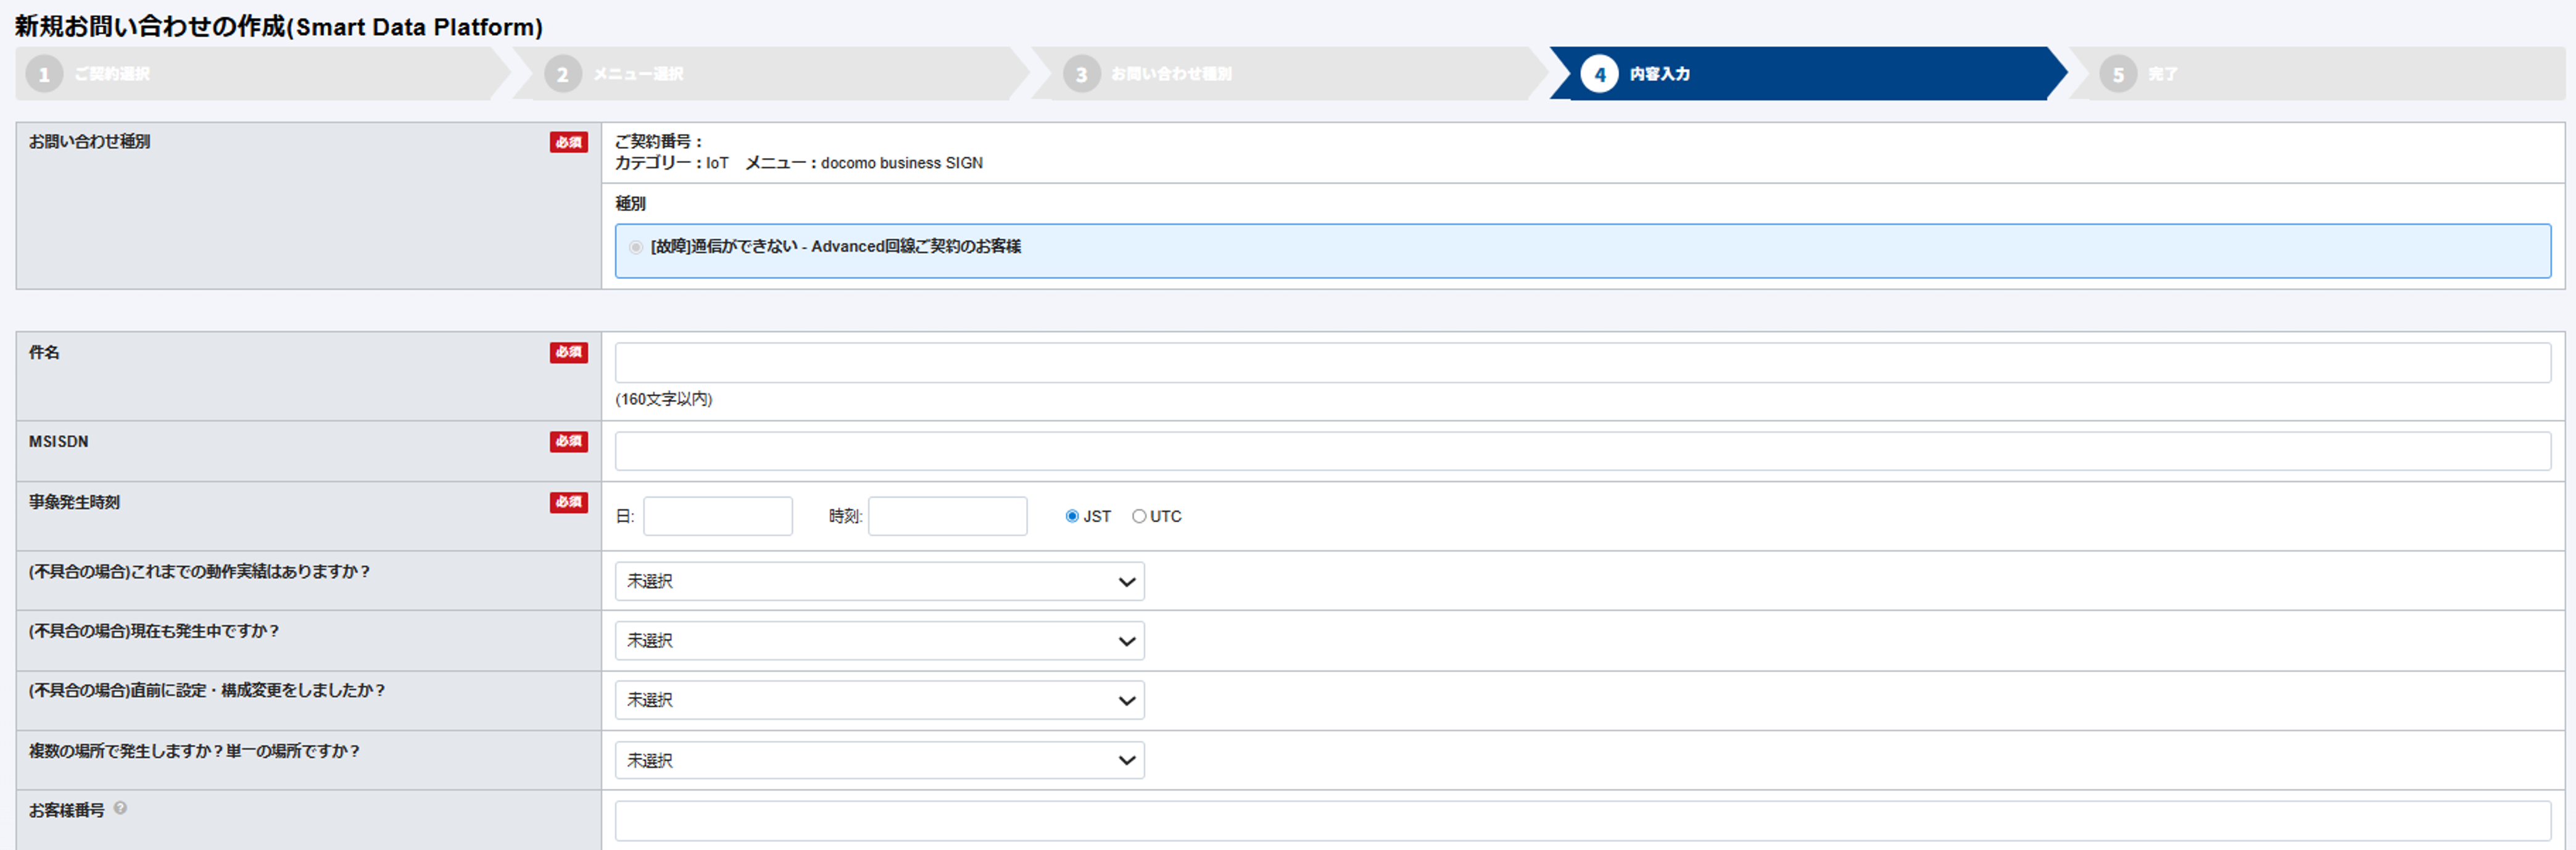The width and height of the screenshot is (2576, 850).
Task: Click step 4 内容入力 circle
Action: [x=1599, y=75]
